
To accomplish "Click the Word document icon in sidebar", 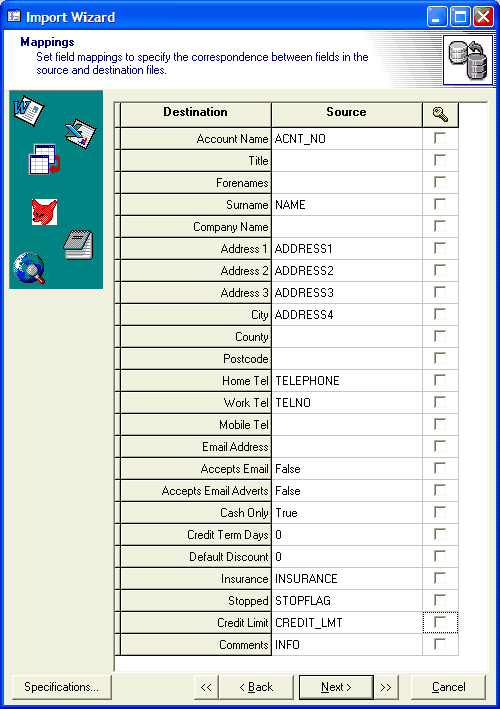I will pyautogui.click(x=28, y=110).
